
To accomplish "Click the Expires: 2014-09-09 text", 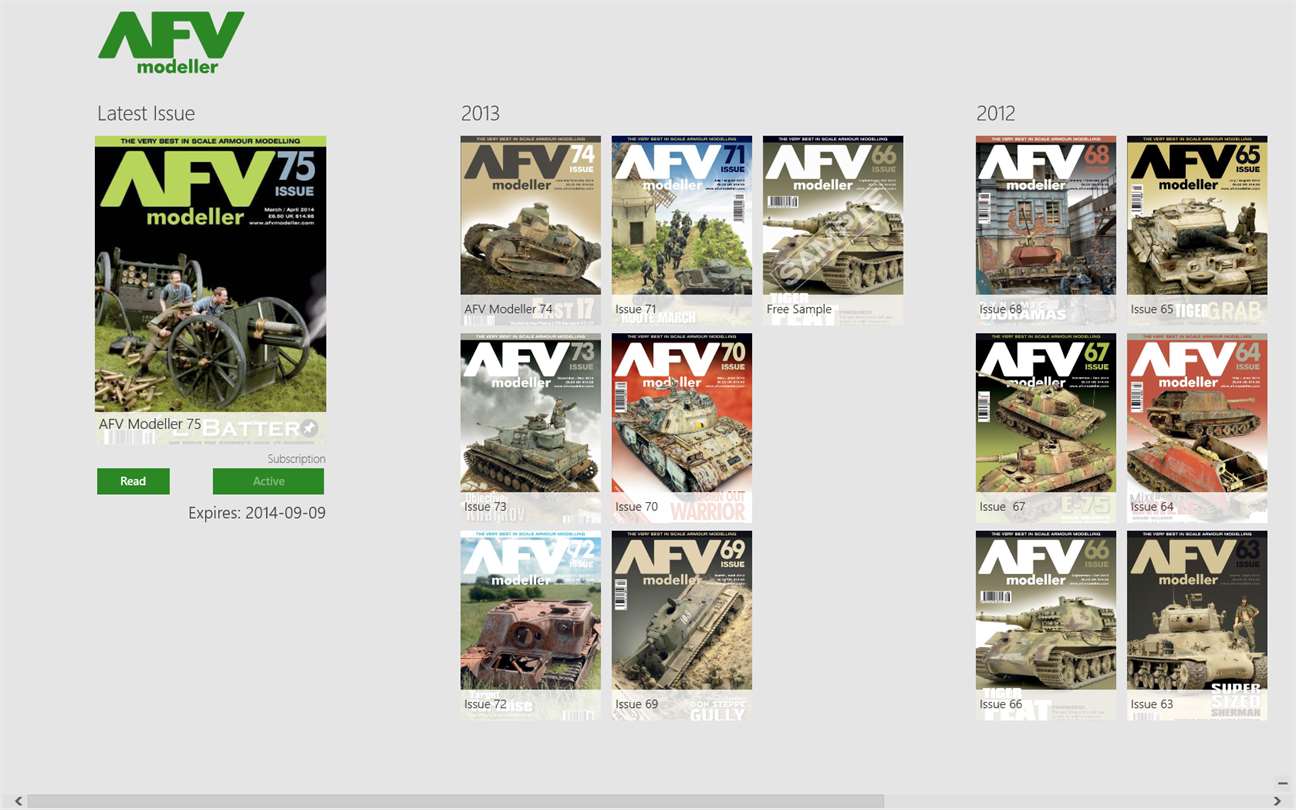I will tap(257, 513).
